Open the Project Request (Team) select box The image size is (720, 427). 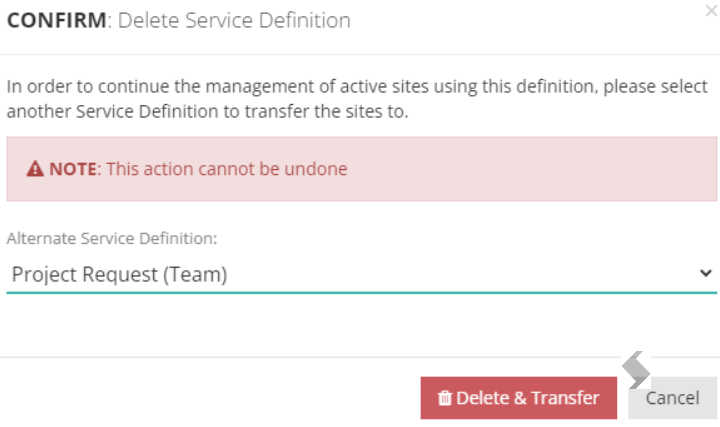click(361, 275)
